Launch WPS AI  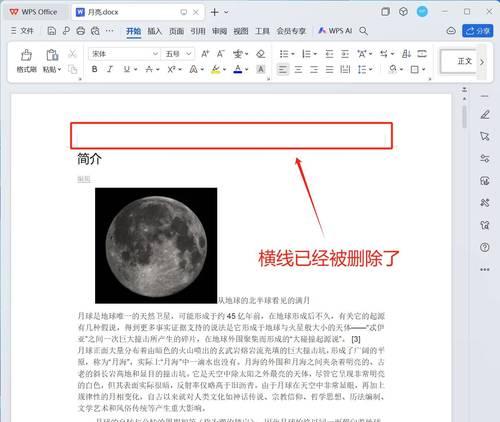coord(335,31)
